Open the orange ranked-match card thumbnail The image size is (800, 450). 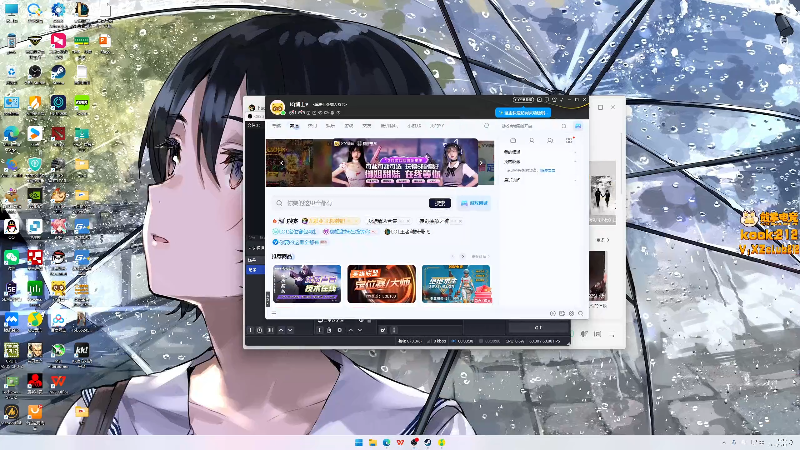coord(382,284)
